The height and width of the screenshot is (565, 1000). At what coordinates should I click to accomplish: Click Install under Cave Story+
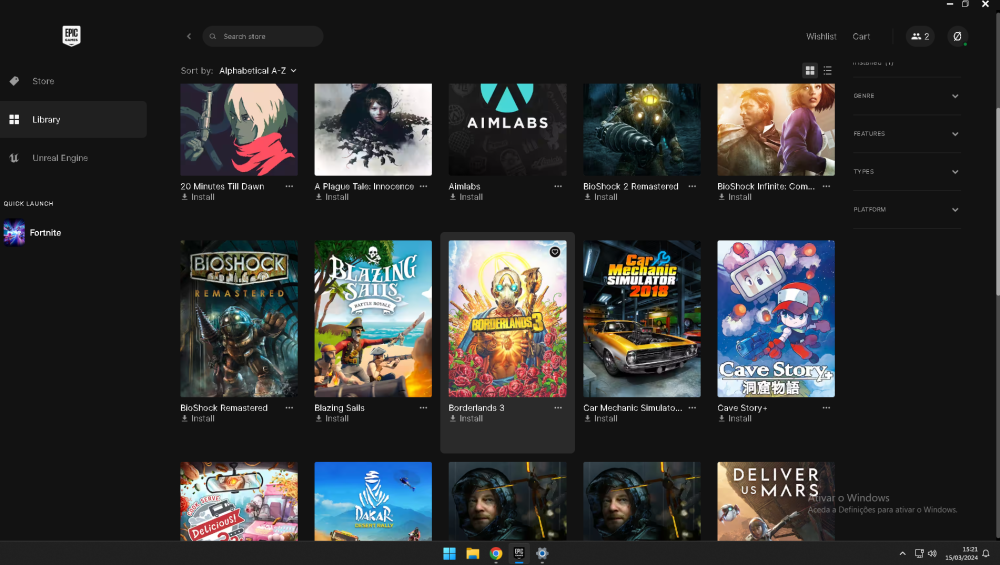[735, 418]
